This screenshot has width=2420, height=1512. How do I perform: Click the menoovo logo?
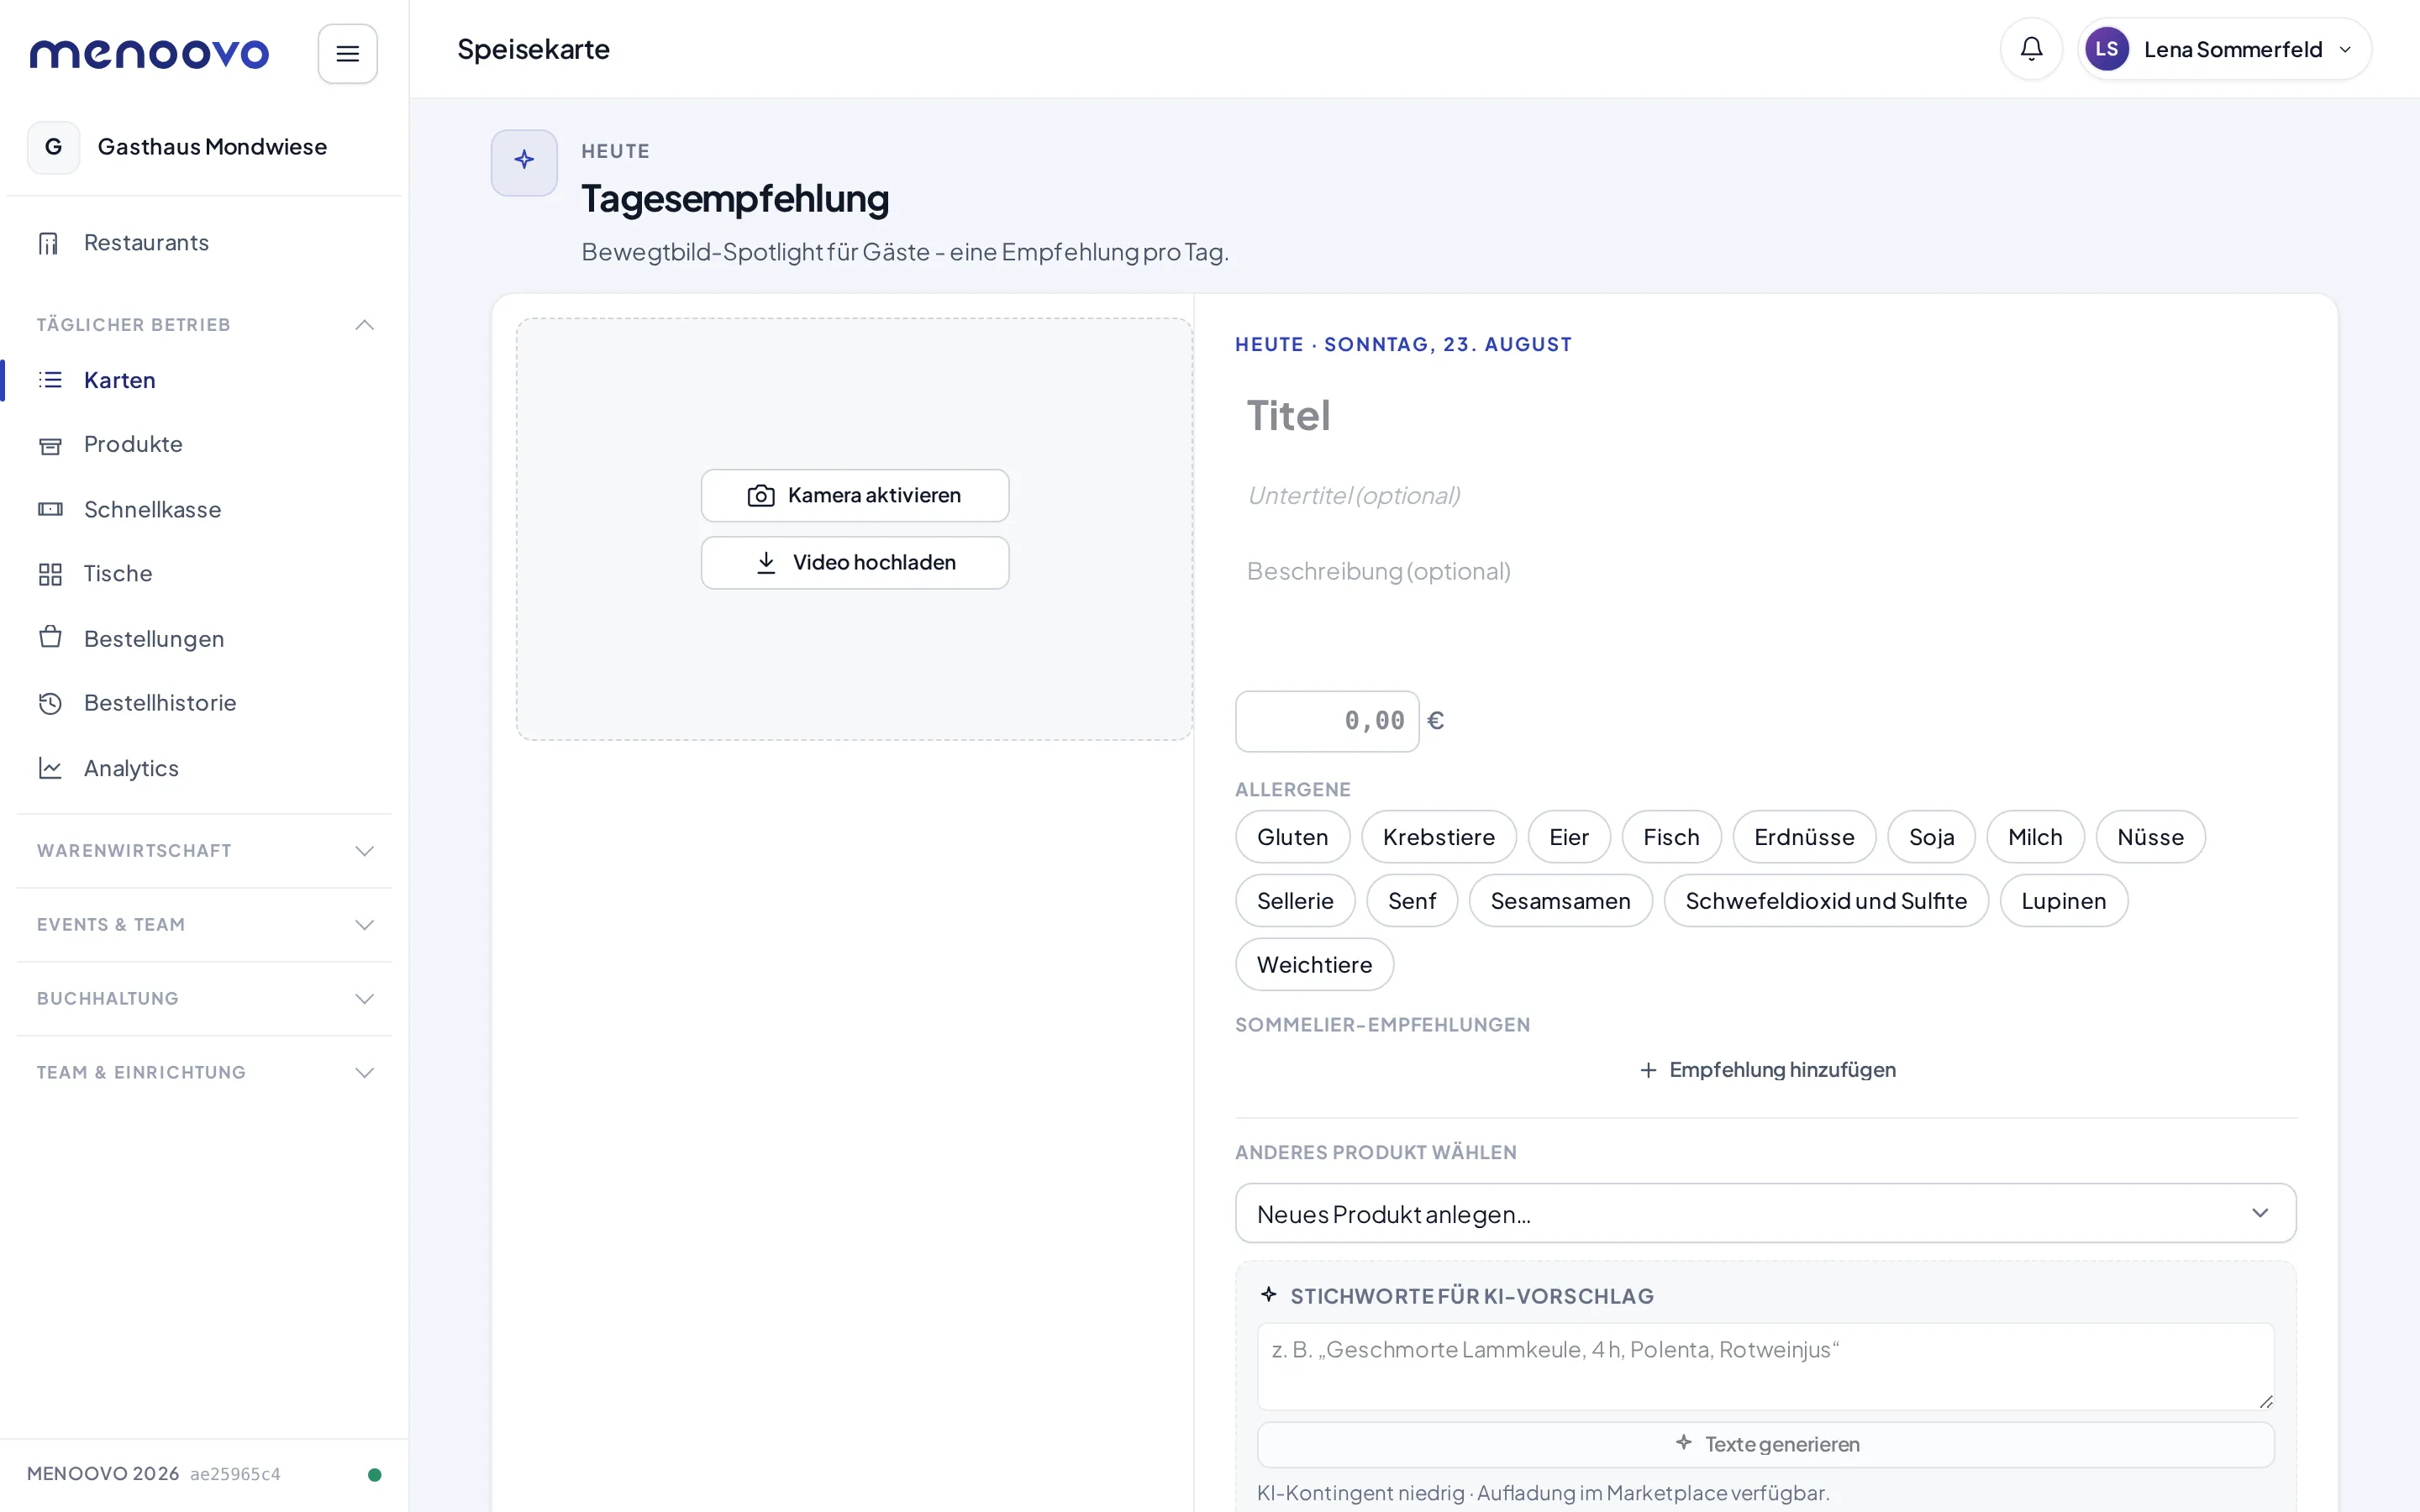(x=149, y=53)
